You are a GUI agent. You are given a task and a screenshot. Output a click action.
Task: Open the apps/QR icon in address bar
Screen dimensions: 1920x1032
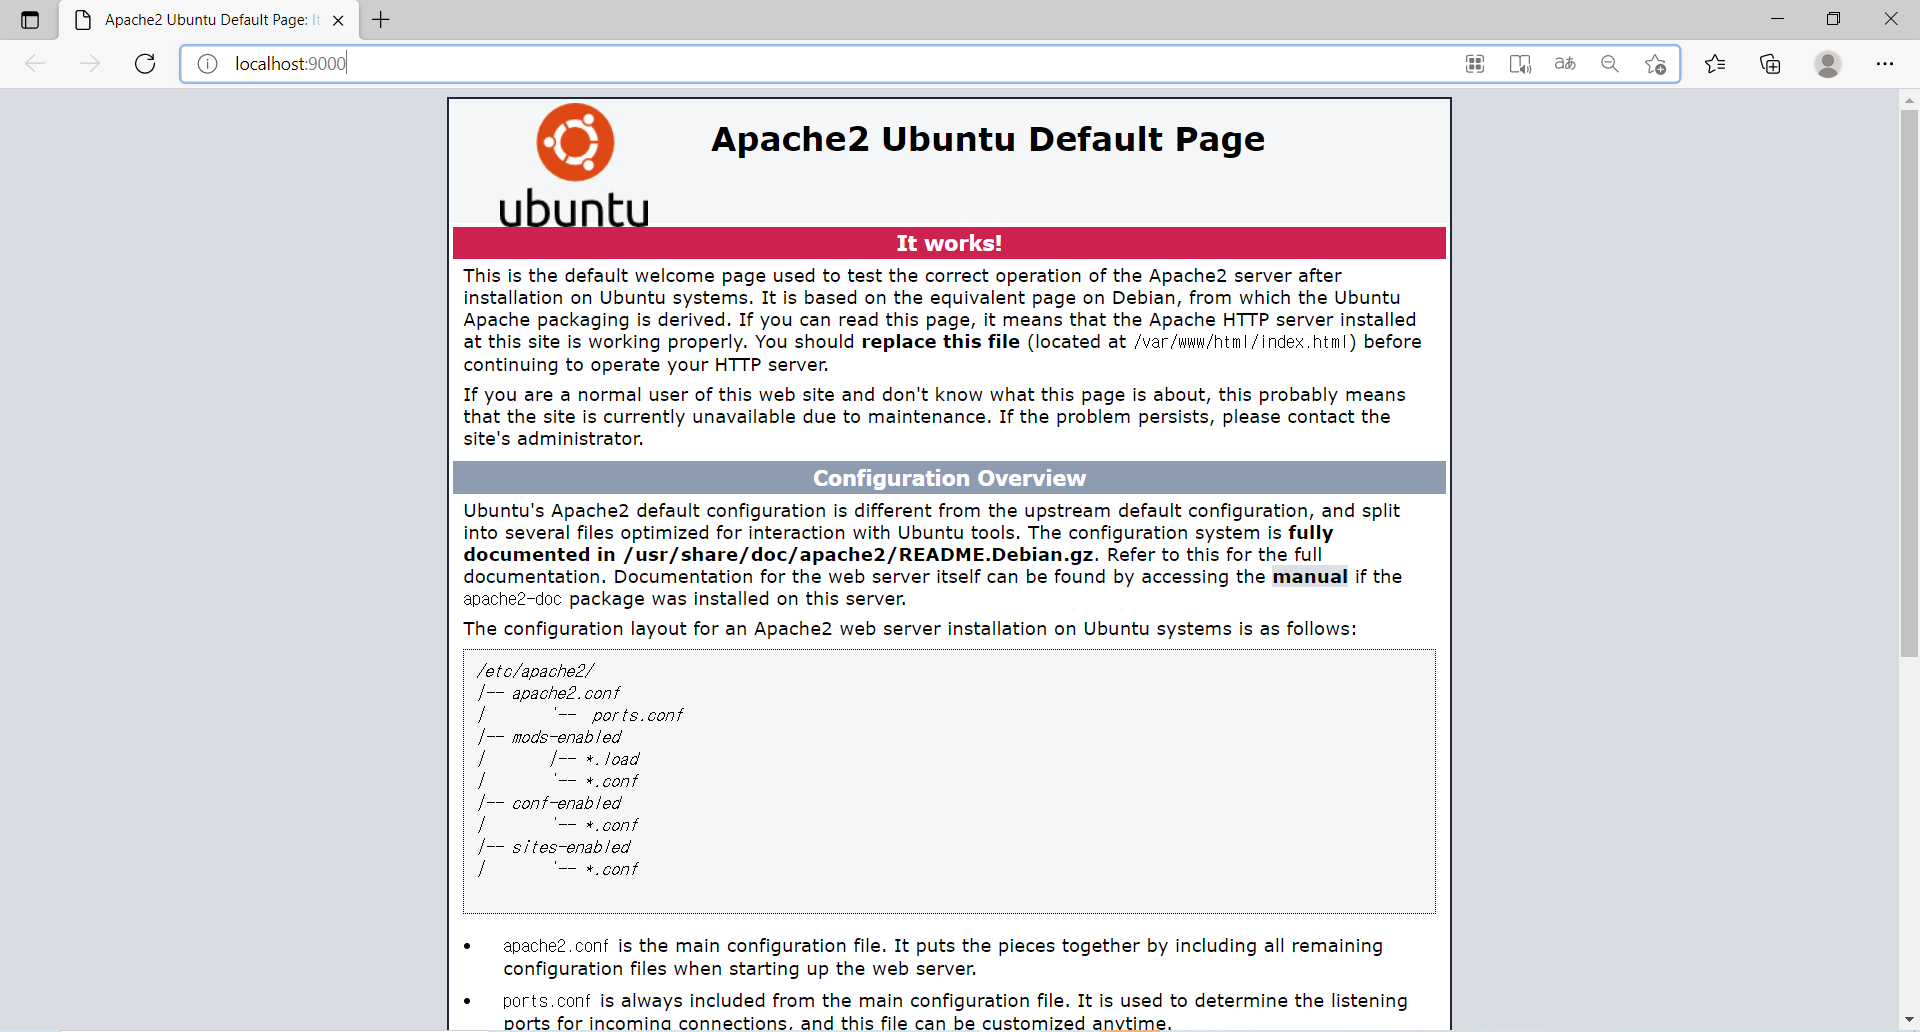(x=1475, y=64)
